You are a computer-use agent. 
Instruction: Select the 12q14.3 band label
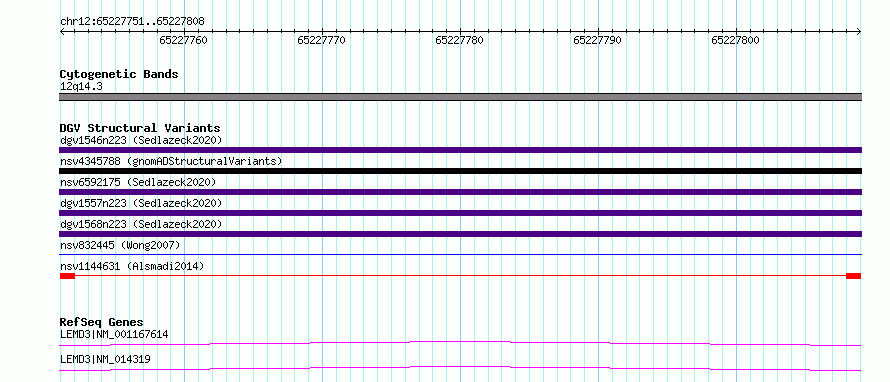pyautogui.click(x=81, y=87)
